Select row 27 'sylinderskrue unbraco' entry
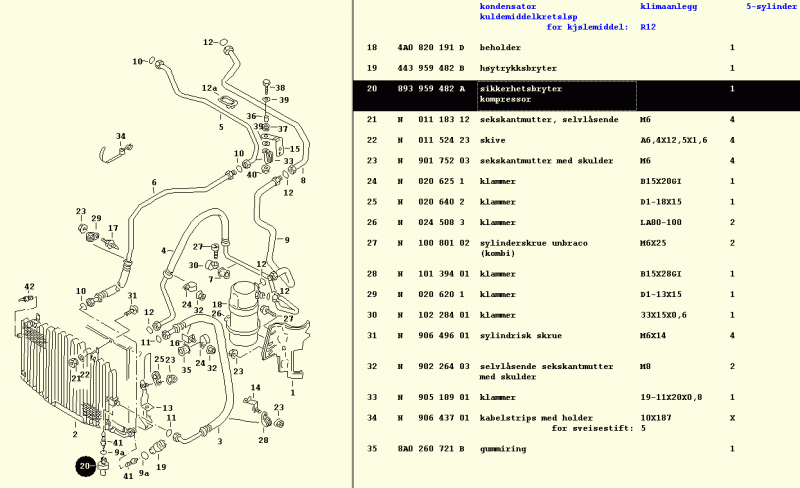Screen dimensions: 800x488 (x=531, y=243)
